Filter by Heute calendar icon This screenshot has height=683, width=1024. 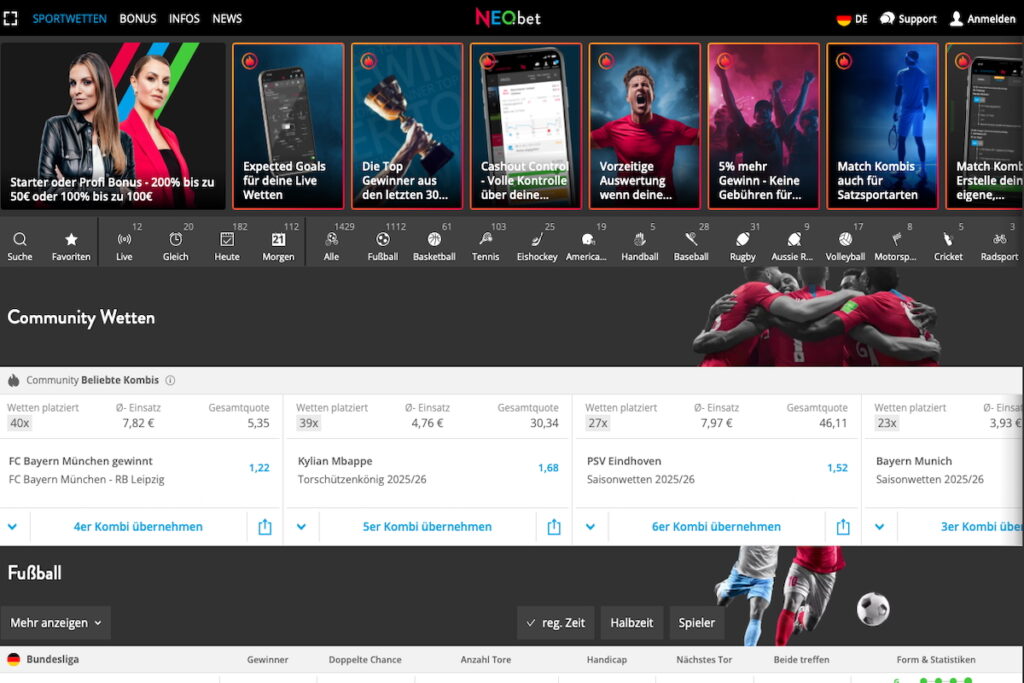pyautogui.click(x=227, y=240)
